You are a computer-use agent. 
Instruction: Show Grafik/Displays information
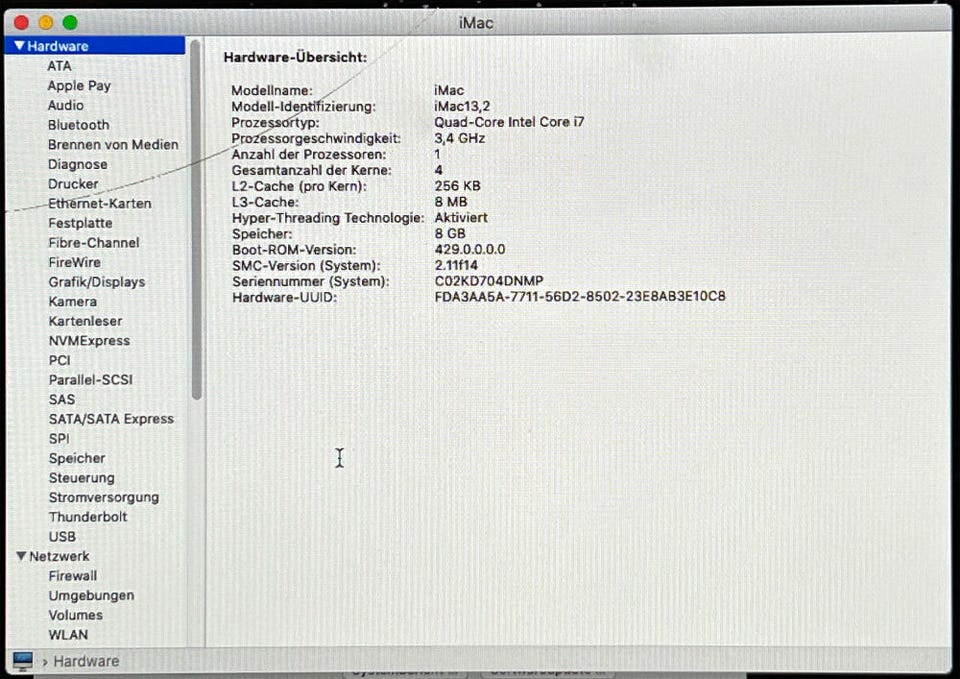pyautogui.click(x=97, y=282)
